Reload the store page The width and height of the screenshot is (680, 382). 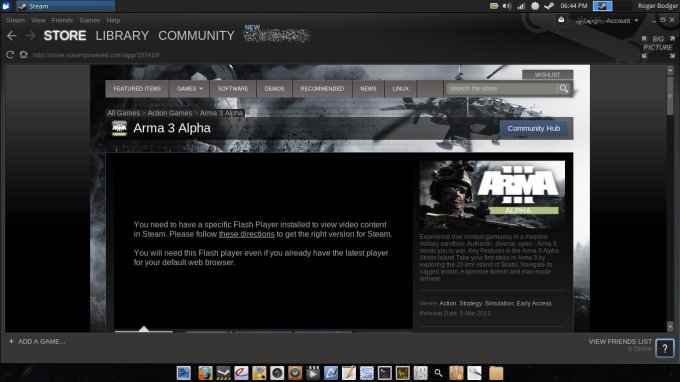(10, 55)
